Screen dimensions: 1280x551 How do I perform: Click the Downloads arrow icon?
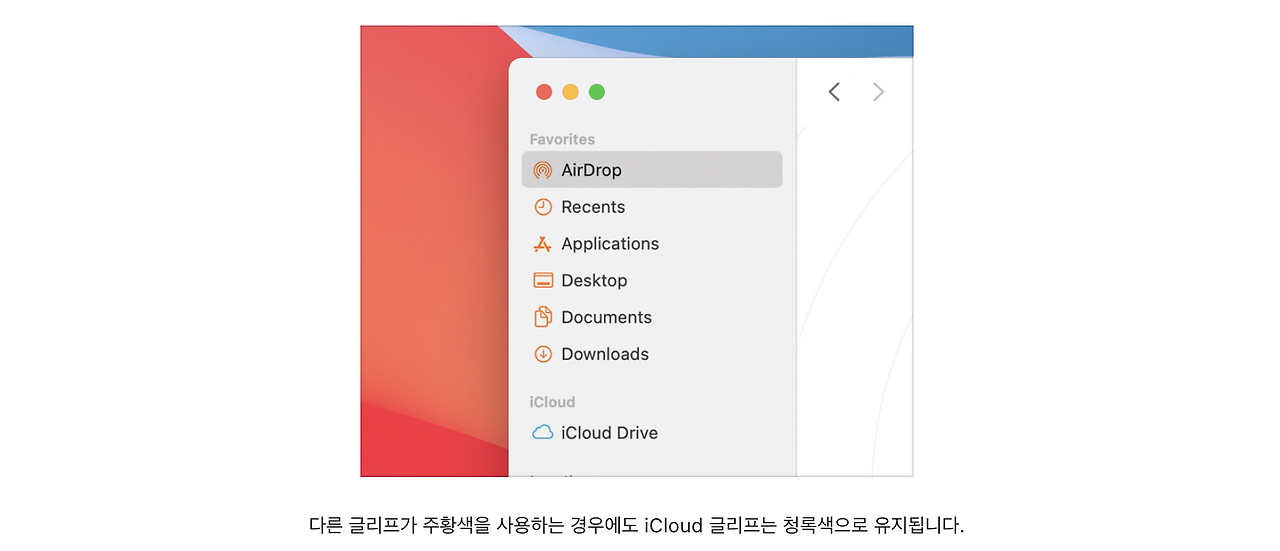coord(543,354)
